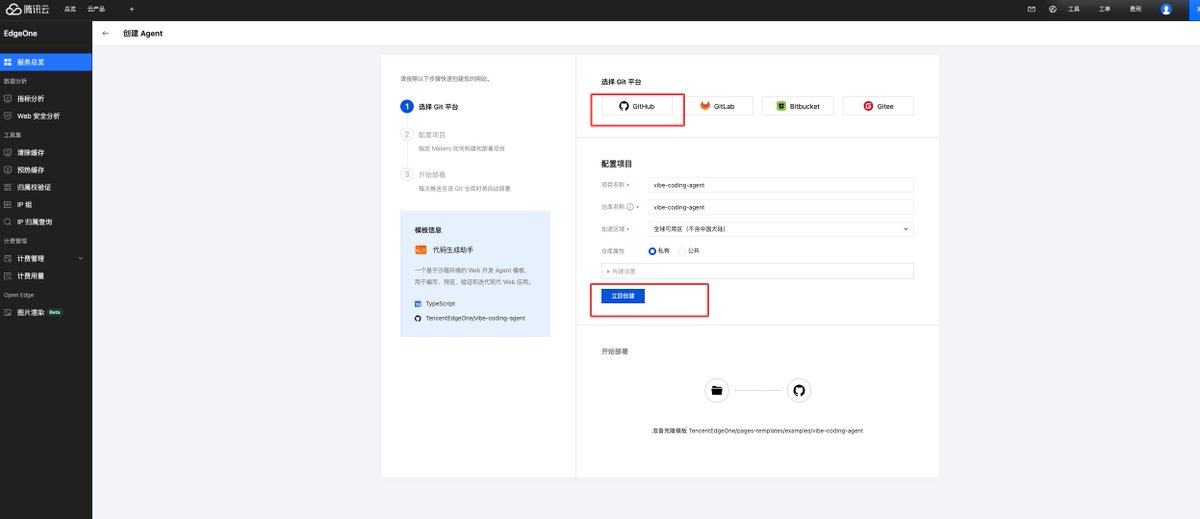
Task: Click the GitHub circle icon under 开始部署
Action: tap(798, 391)
